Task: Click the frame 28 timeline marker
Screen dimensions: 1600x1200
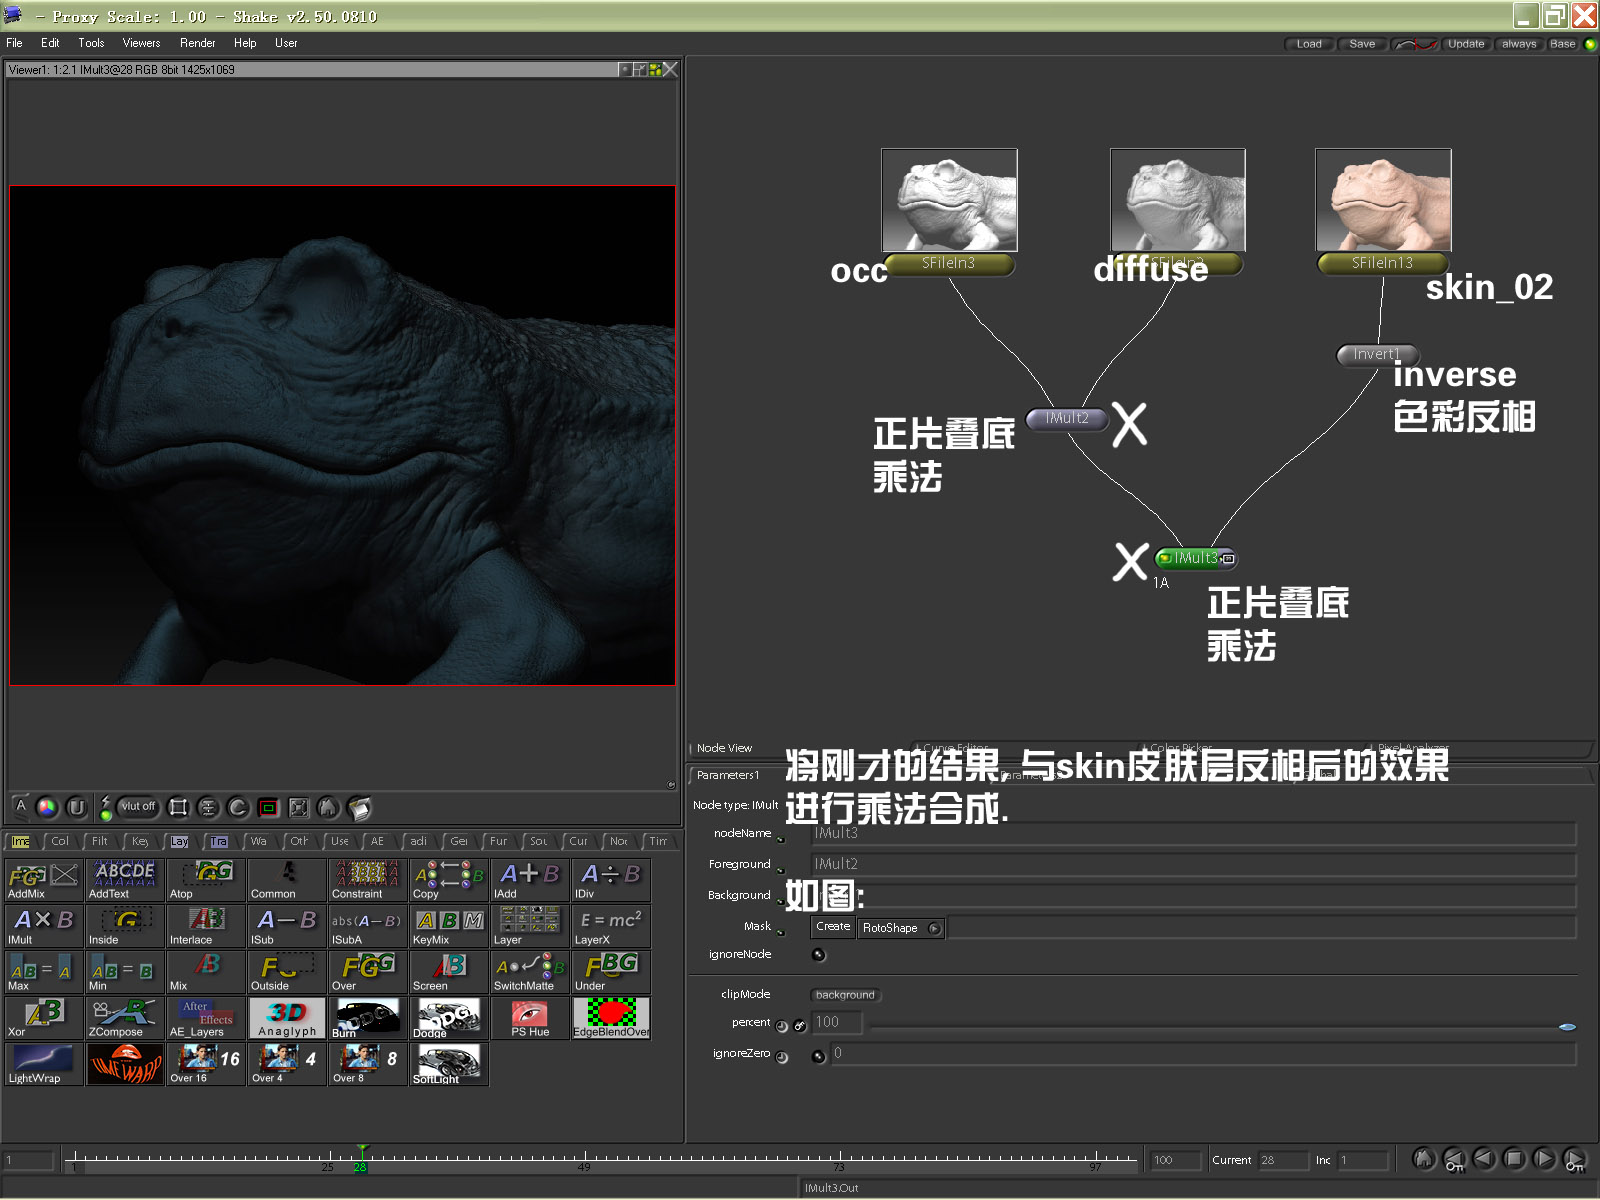Action: (x=361, y=1160)
